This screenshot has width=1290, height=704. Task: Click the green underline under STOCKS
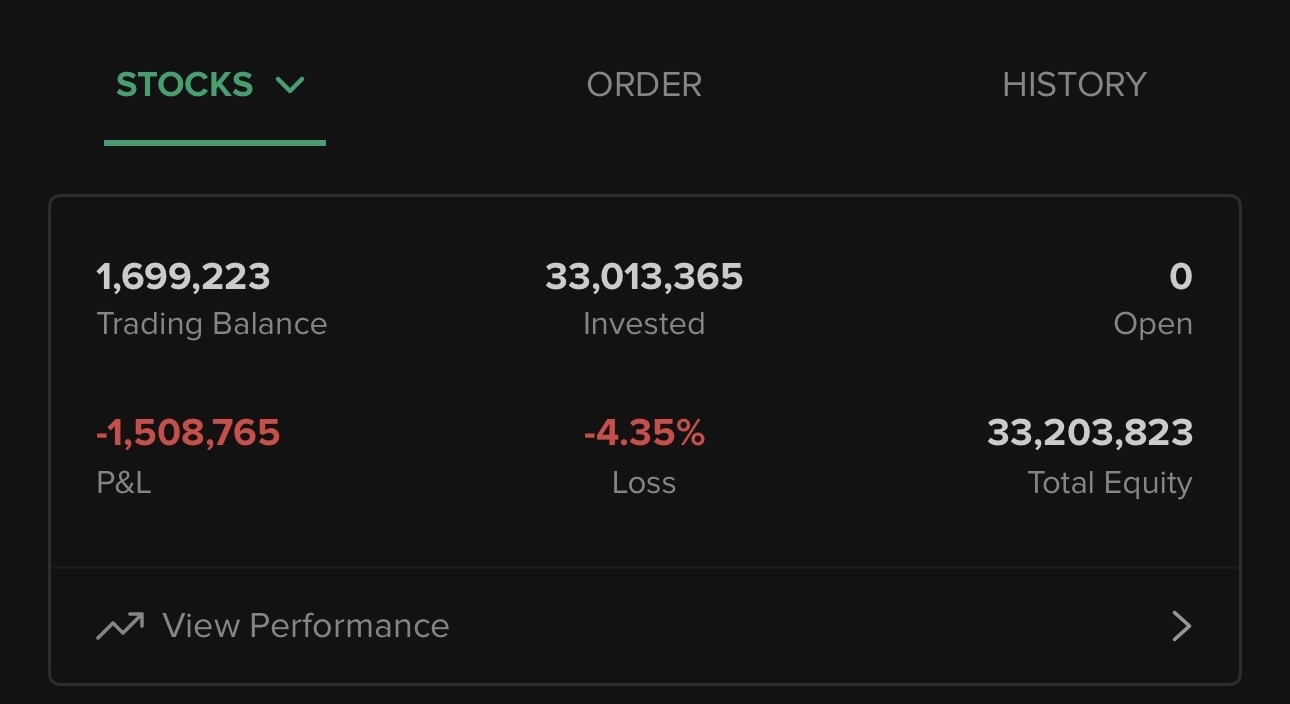[215, 143]
